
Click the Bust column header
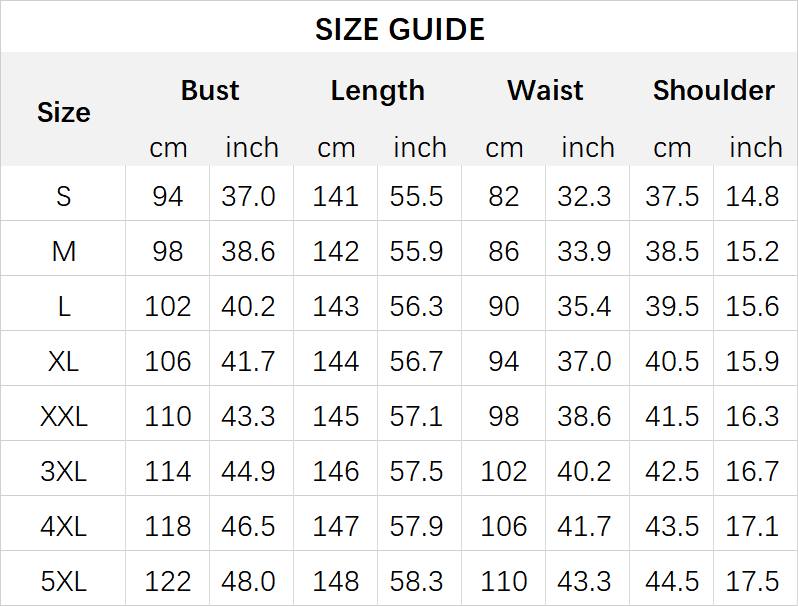210,91
